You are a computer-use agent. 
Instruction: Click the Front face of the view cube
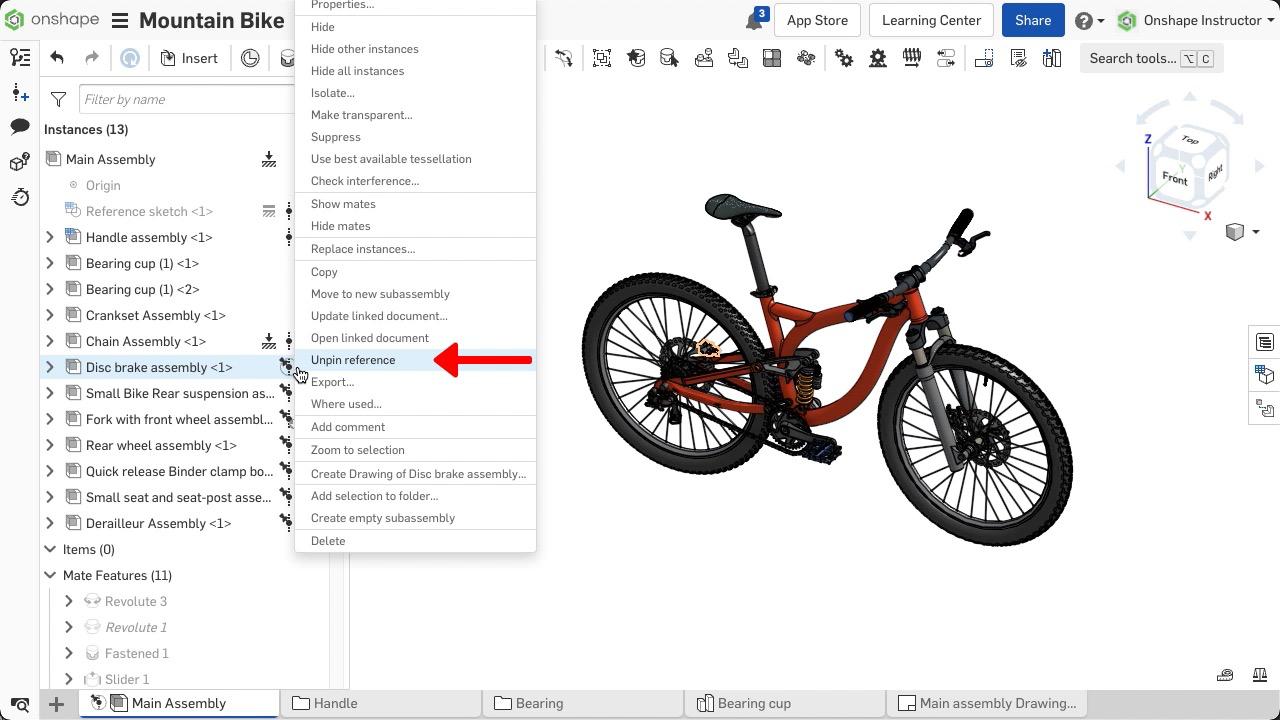click(x=1174, y=179)
